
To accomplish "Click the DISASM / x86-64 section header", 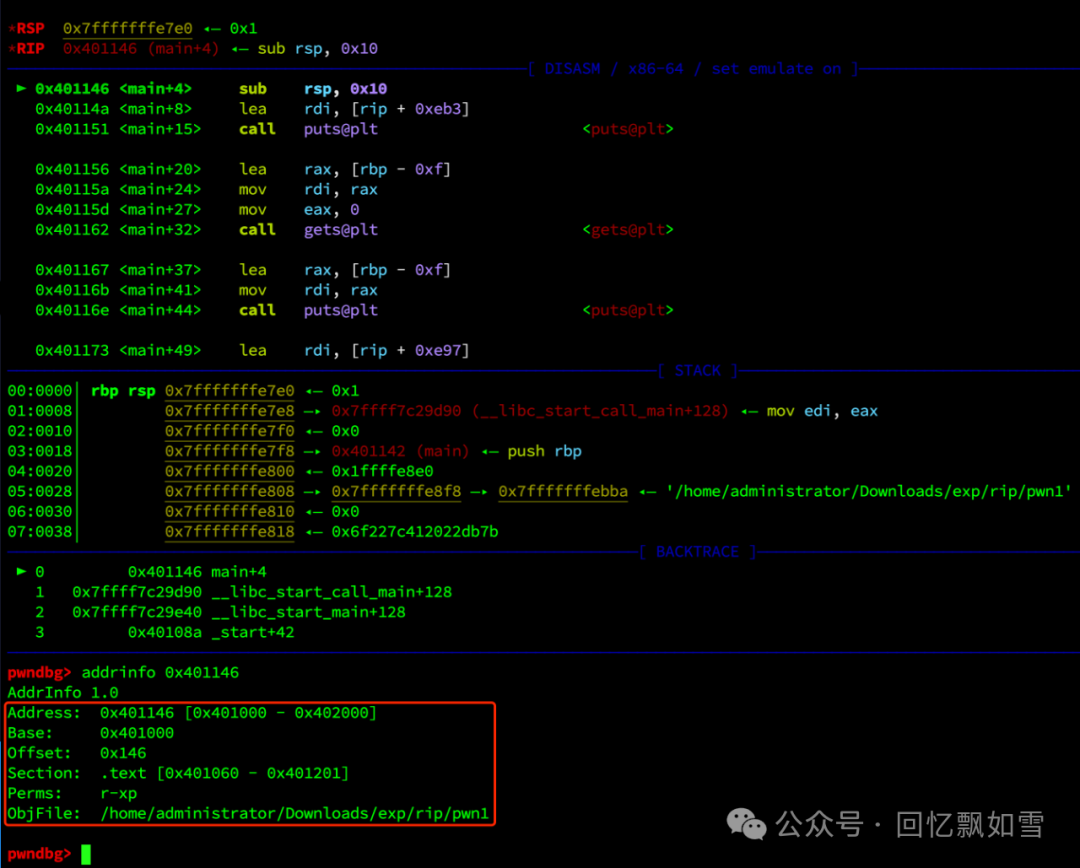I will pos(693,69).
